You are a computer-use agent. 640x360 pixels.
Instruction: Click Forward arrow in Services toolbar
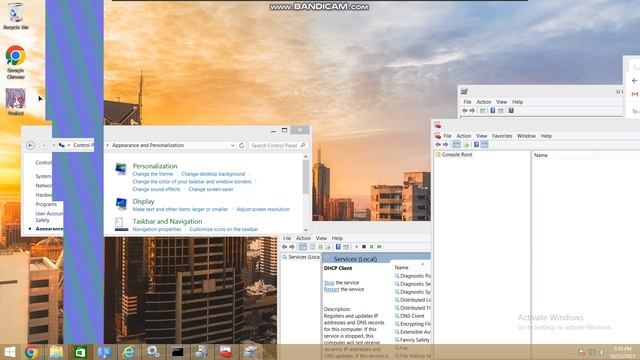click(292, 247)
